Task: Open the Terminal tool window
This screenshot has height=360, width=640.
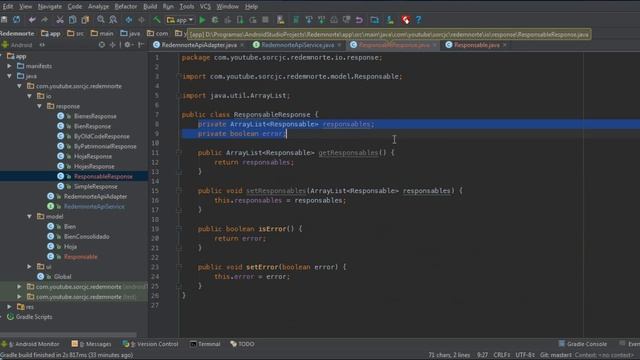Action: coord(205,344)
